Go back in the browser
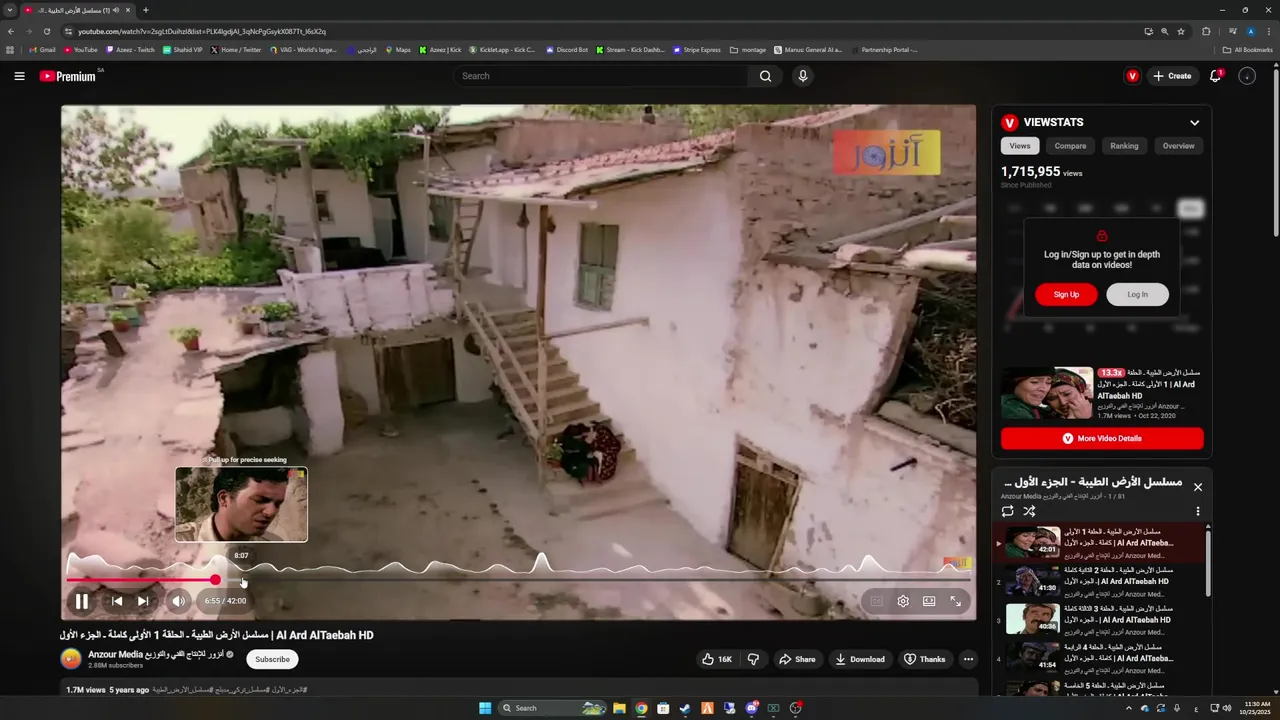 [11, 31]
